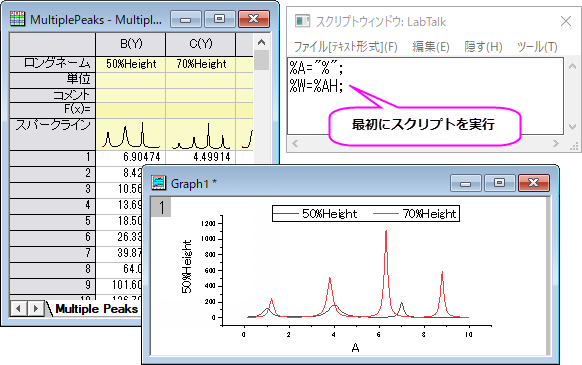Click graph layer 1 icon
The image size is (582, 365).
pyautogui.click(x=161, y=207)
